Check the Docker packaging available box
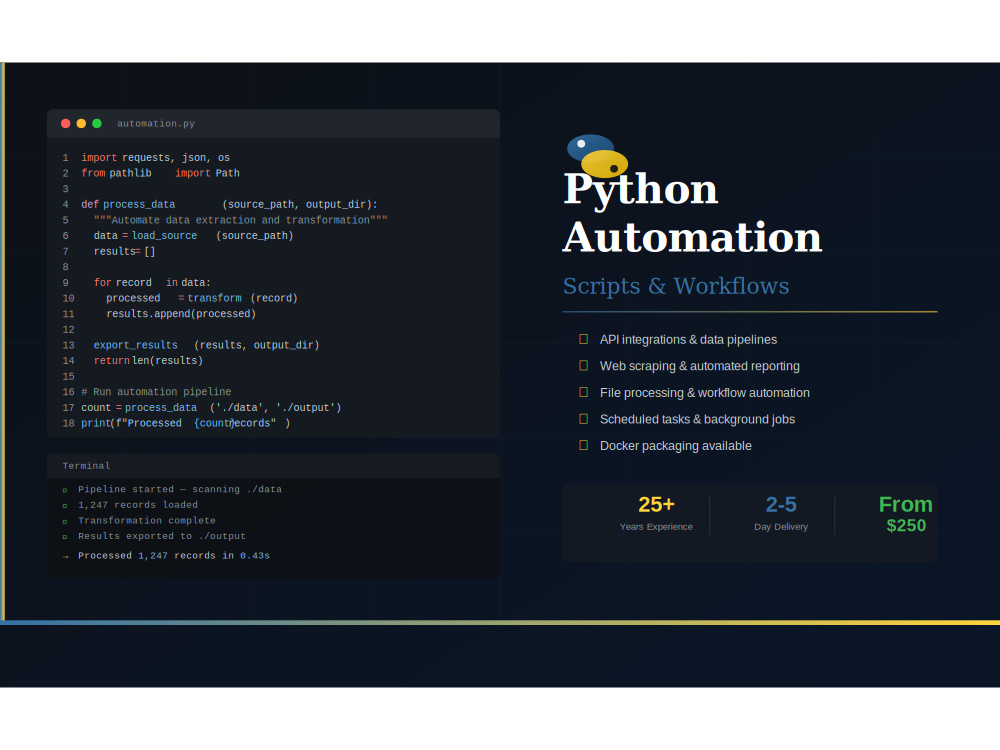 click(584, 445)
